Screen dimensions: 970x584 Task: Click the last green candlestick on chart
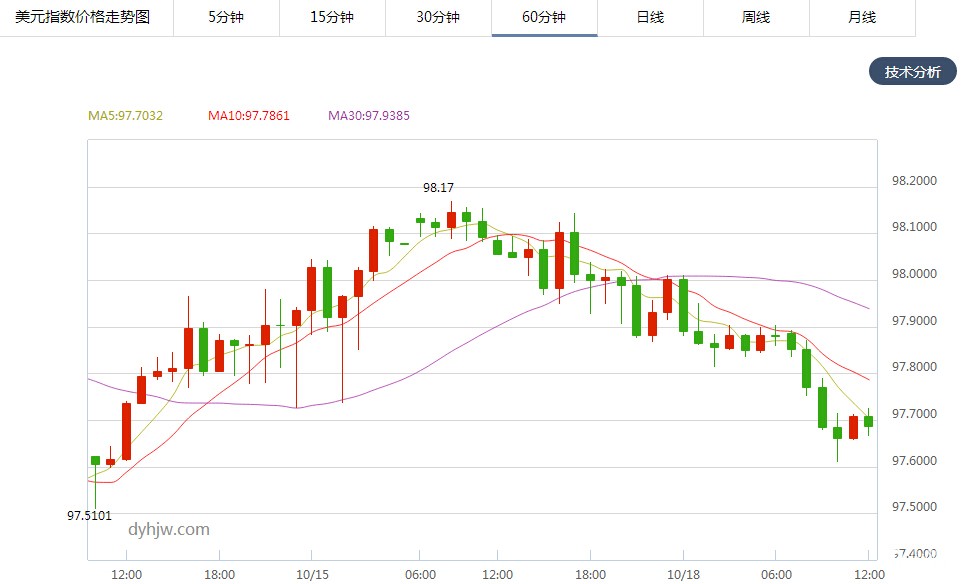point(868,422)
